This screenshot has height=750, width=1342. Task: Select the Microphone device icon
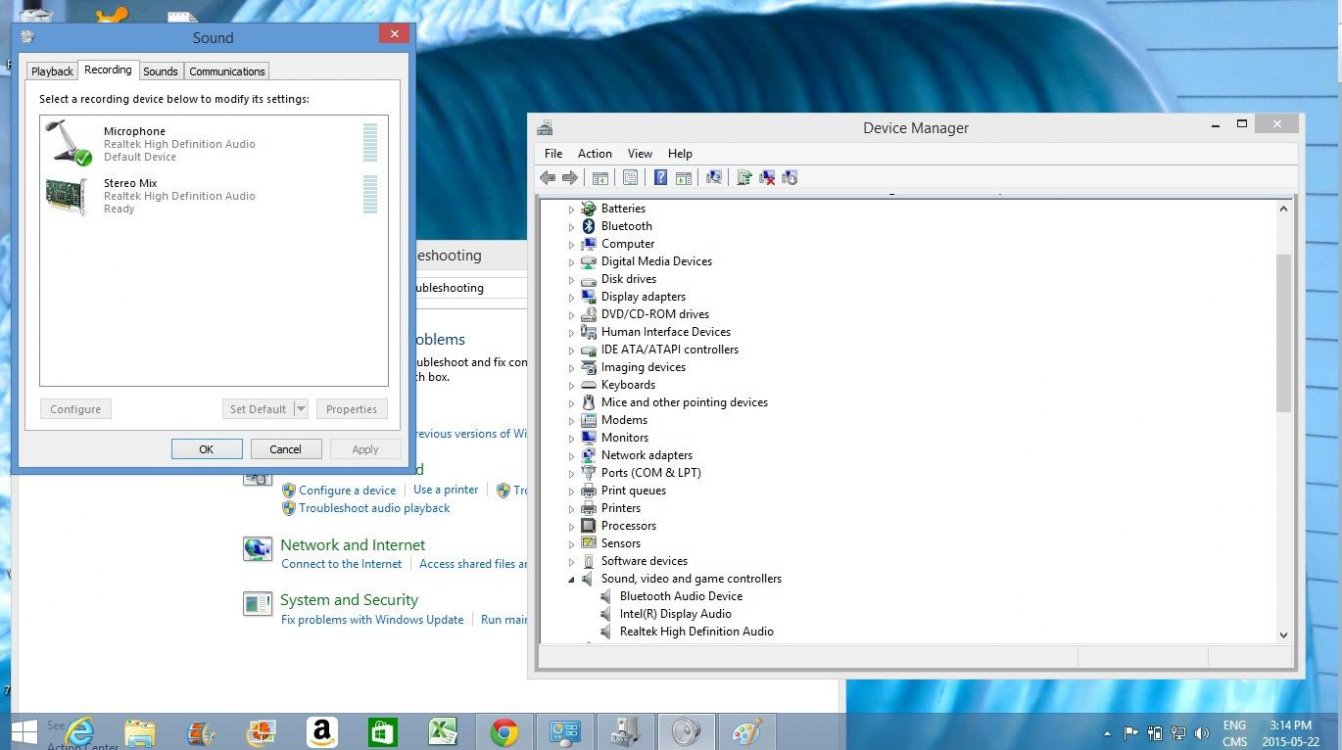(62, 140)
